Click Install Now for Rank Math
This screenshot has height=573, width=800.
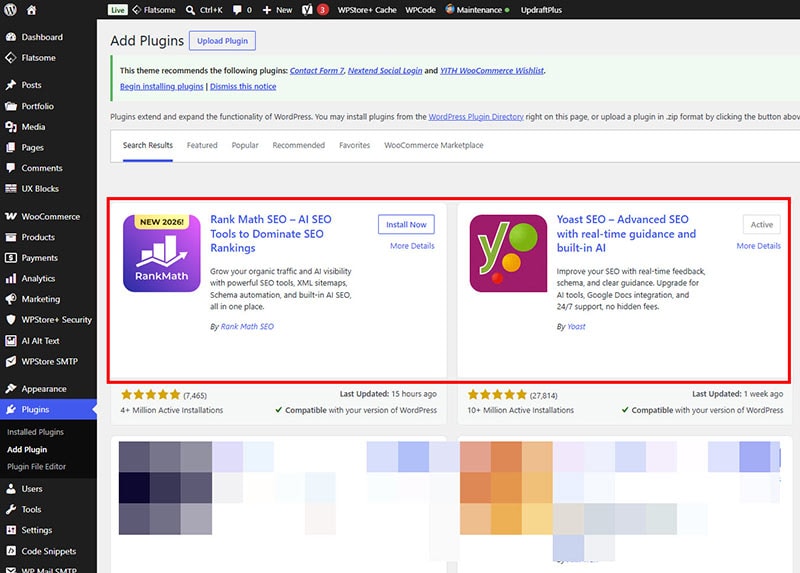point(406,225)
